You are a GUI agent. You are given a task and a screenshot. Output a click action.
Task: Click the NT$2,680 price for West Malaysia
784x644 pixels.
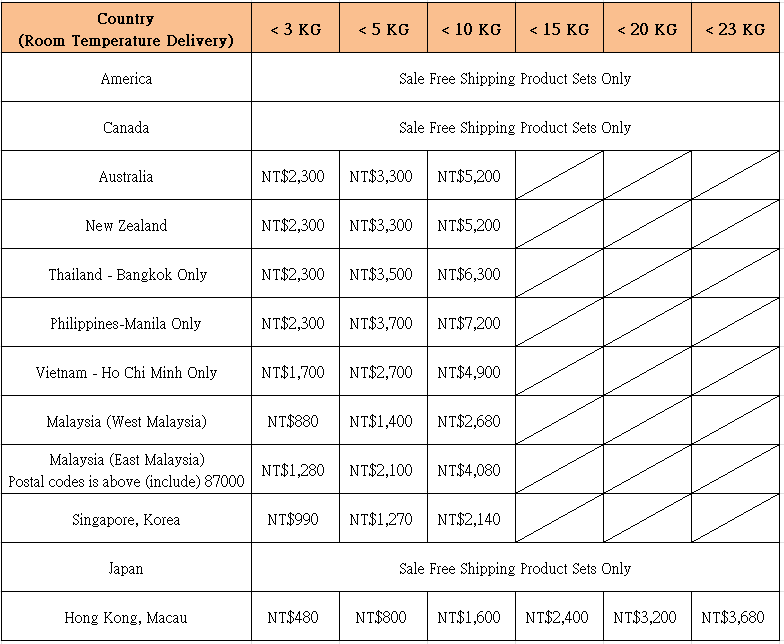469,421
